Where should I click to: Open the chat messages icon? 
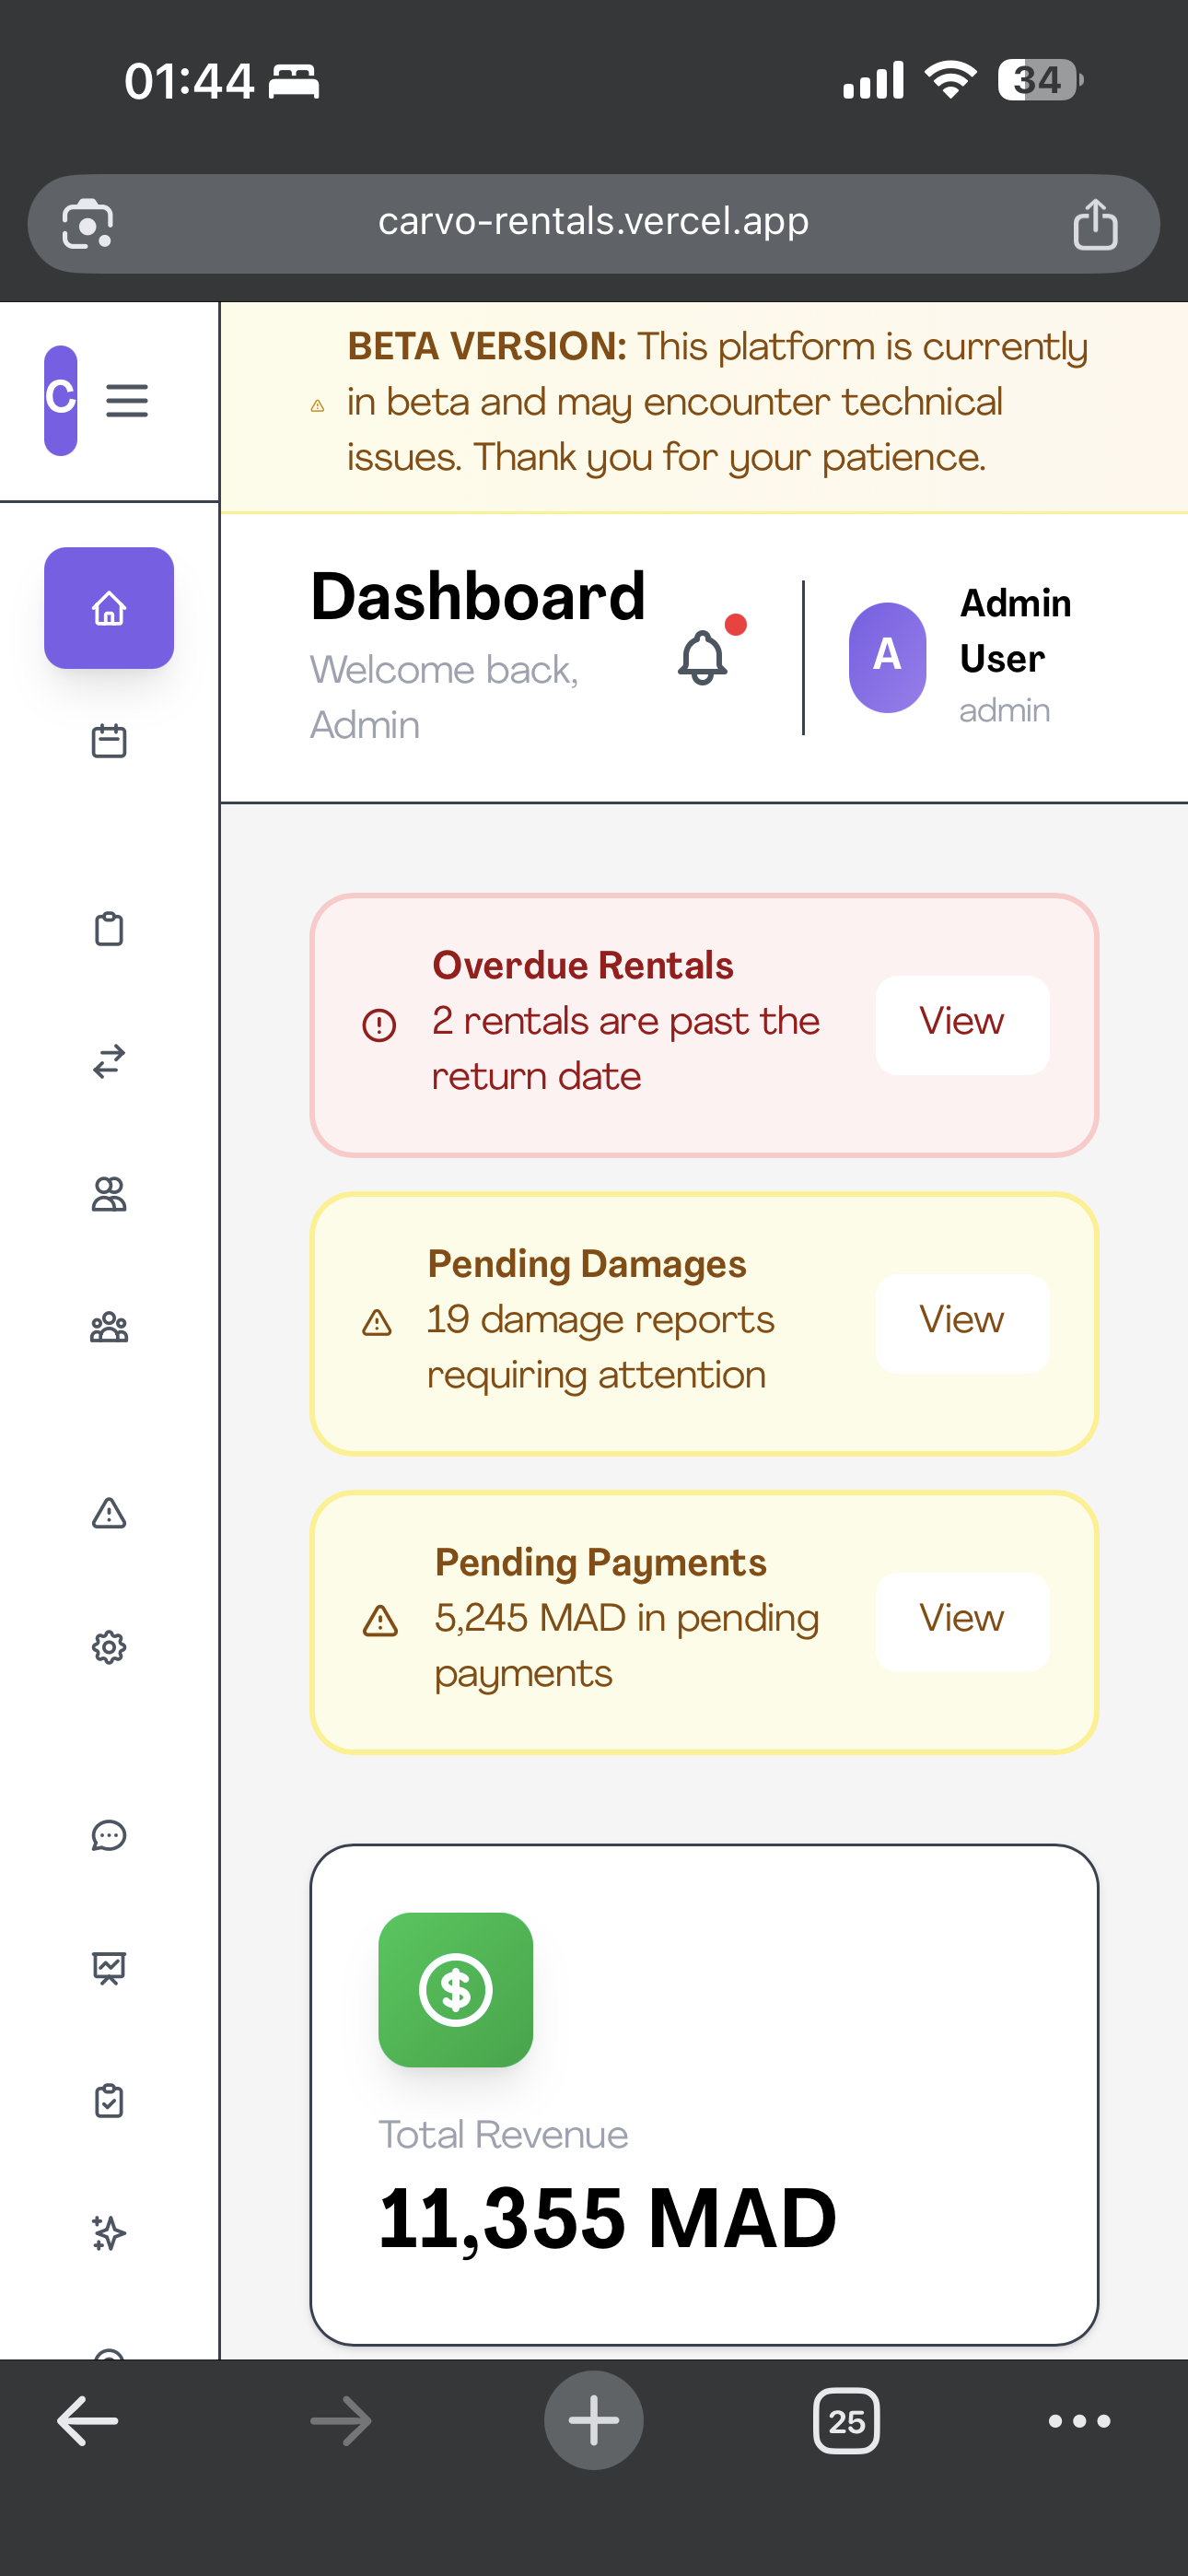[110, 1836]
